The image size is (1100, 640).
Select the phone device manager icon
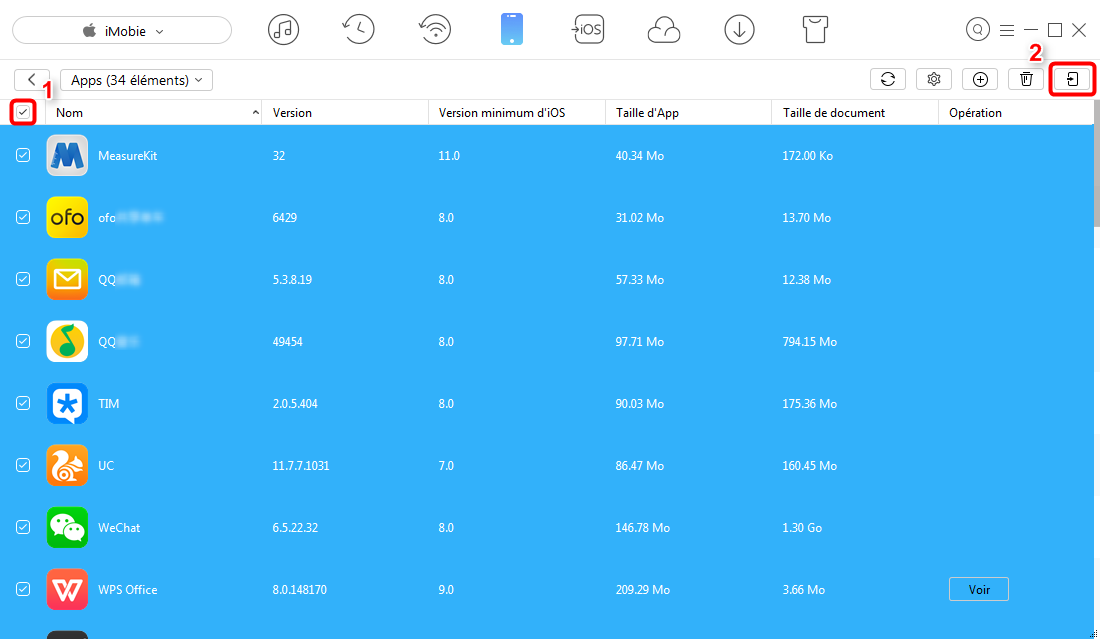pos(511,30)
